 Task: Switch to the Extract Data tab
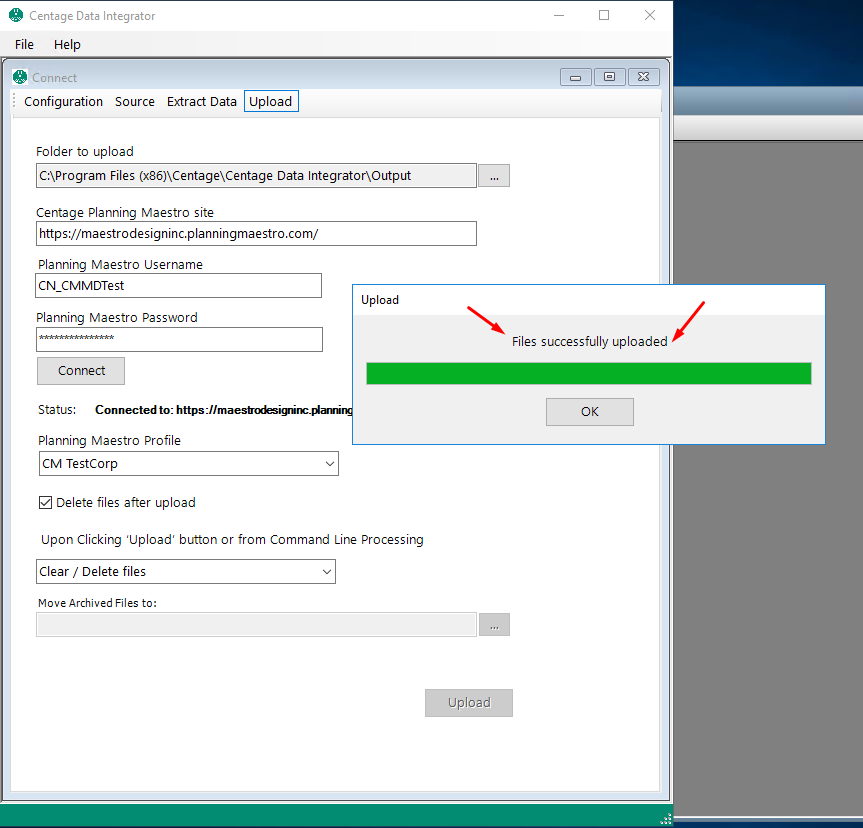[x=201, y=101]
